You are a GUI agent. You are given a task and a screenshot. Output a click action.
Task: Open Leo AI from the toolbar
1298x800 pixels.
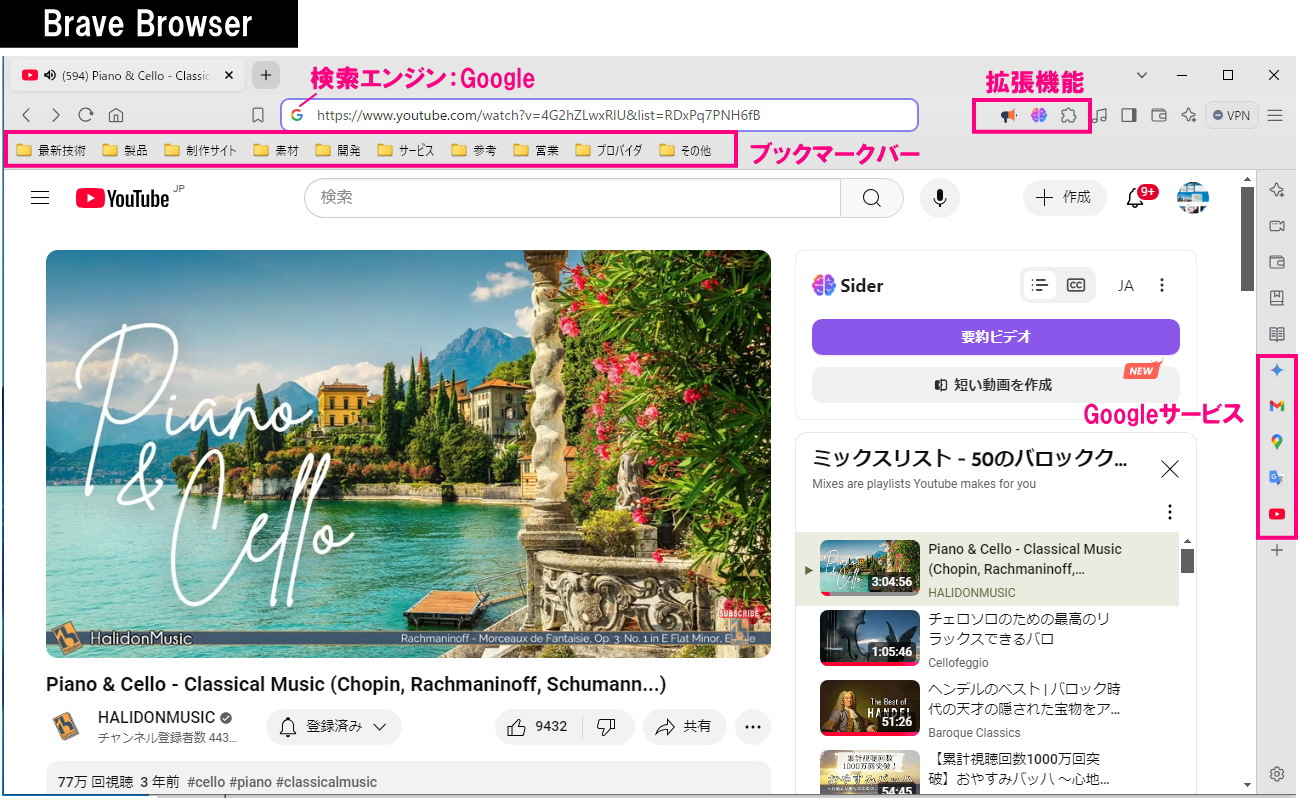coord(1188,115)
